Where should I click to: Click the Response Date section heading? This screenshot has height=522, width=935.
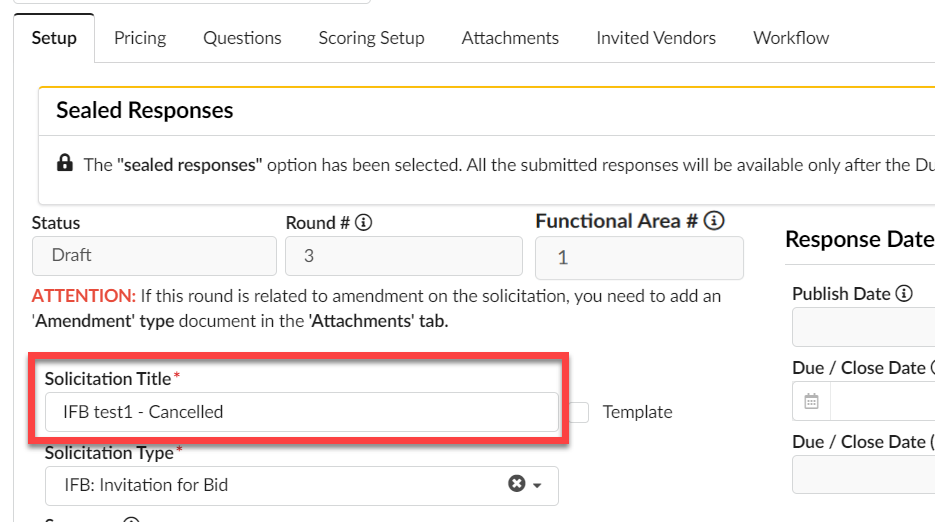[860, 239]
